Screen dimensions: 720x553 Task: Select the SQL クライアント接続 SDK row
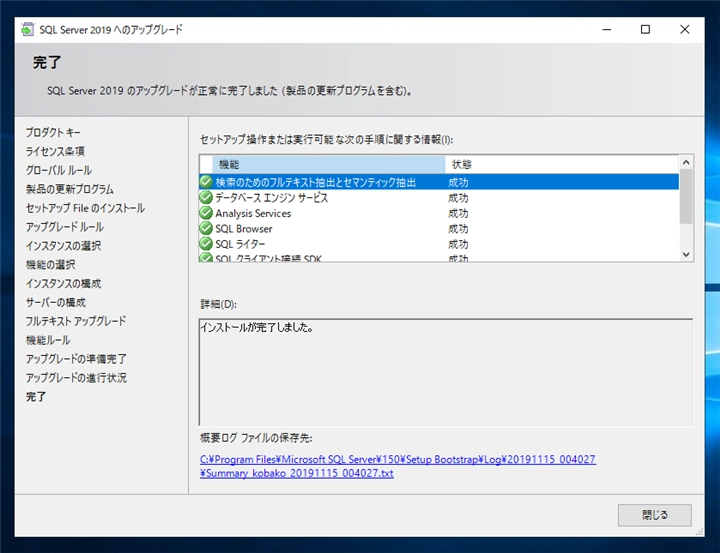439,257
